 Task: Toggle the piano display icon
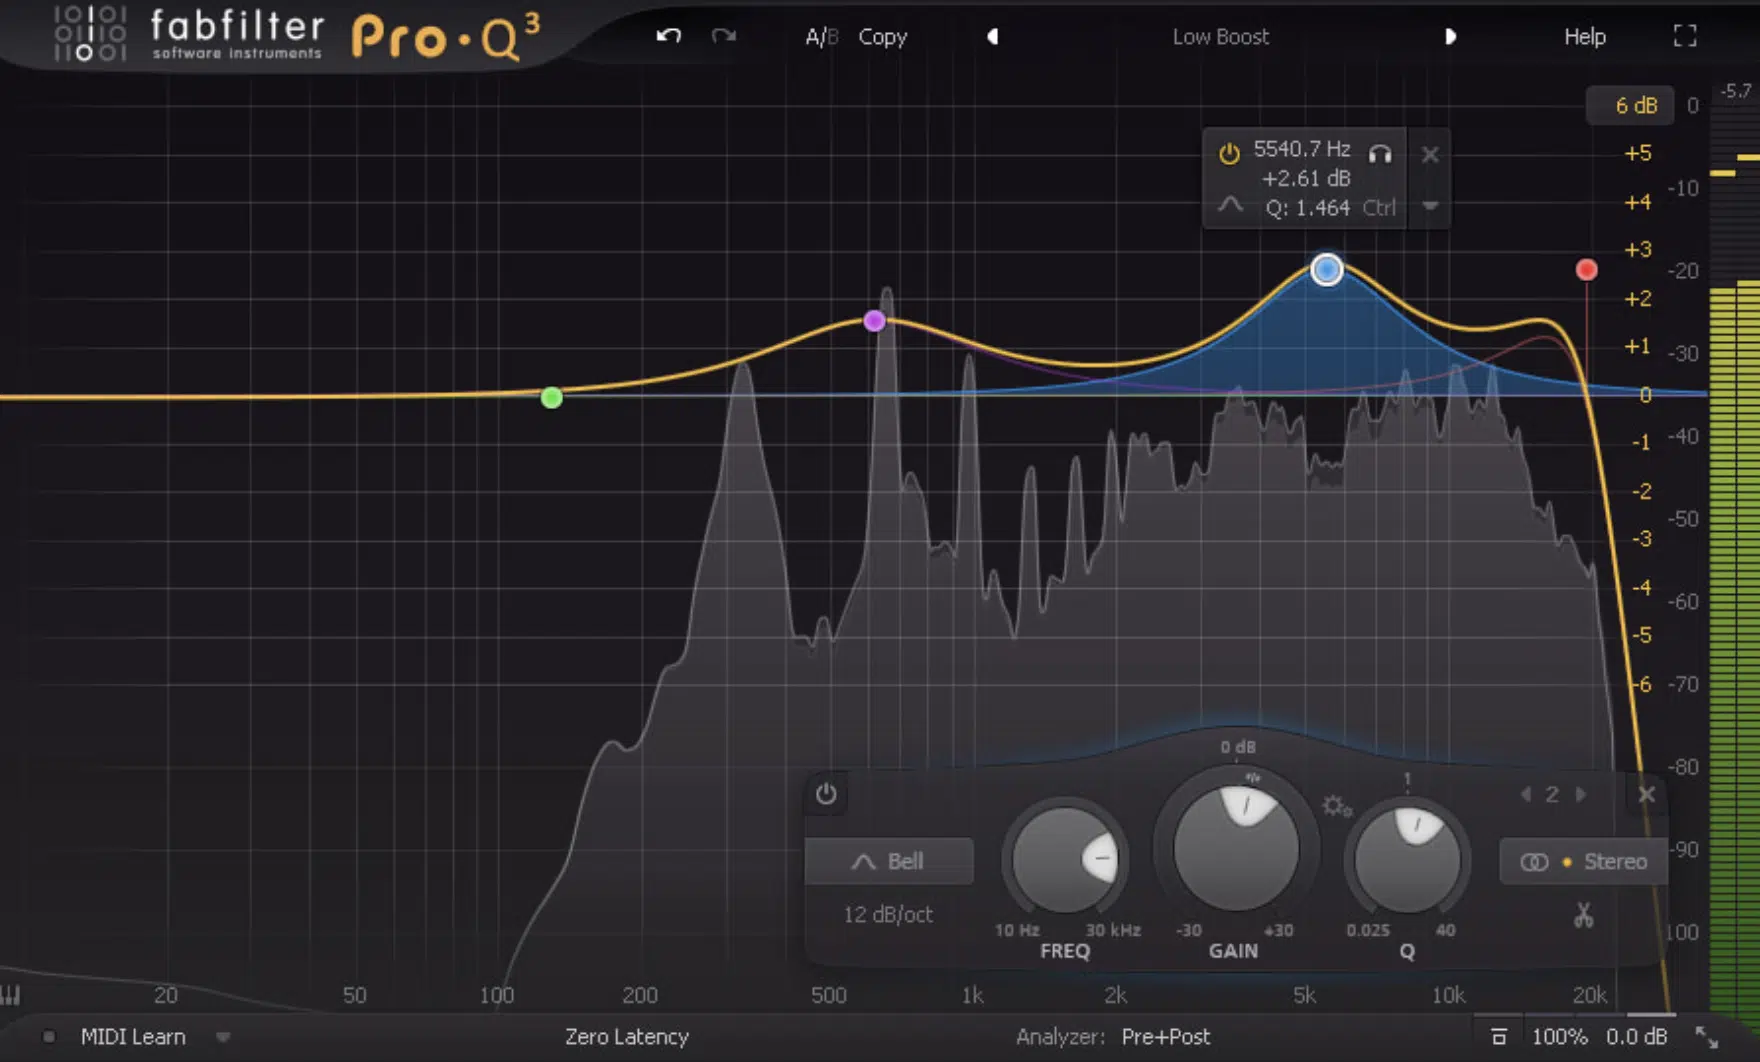click(10, 995)
